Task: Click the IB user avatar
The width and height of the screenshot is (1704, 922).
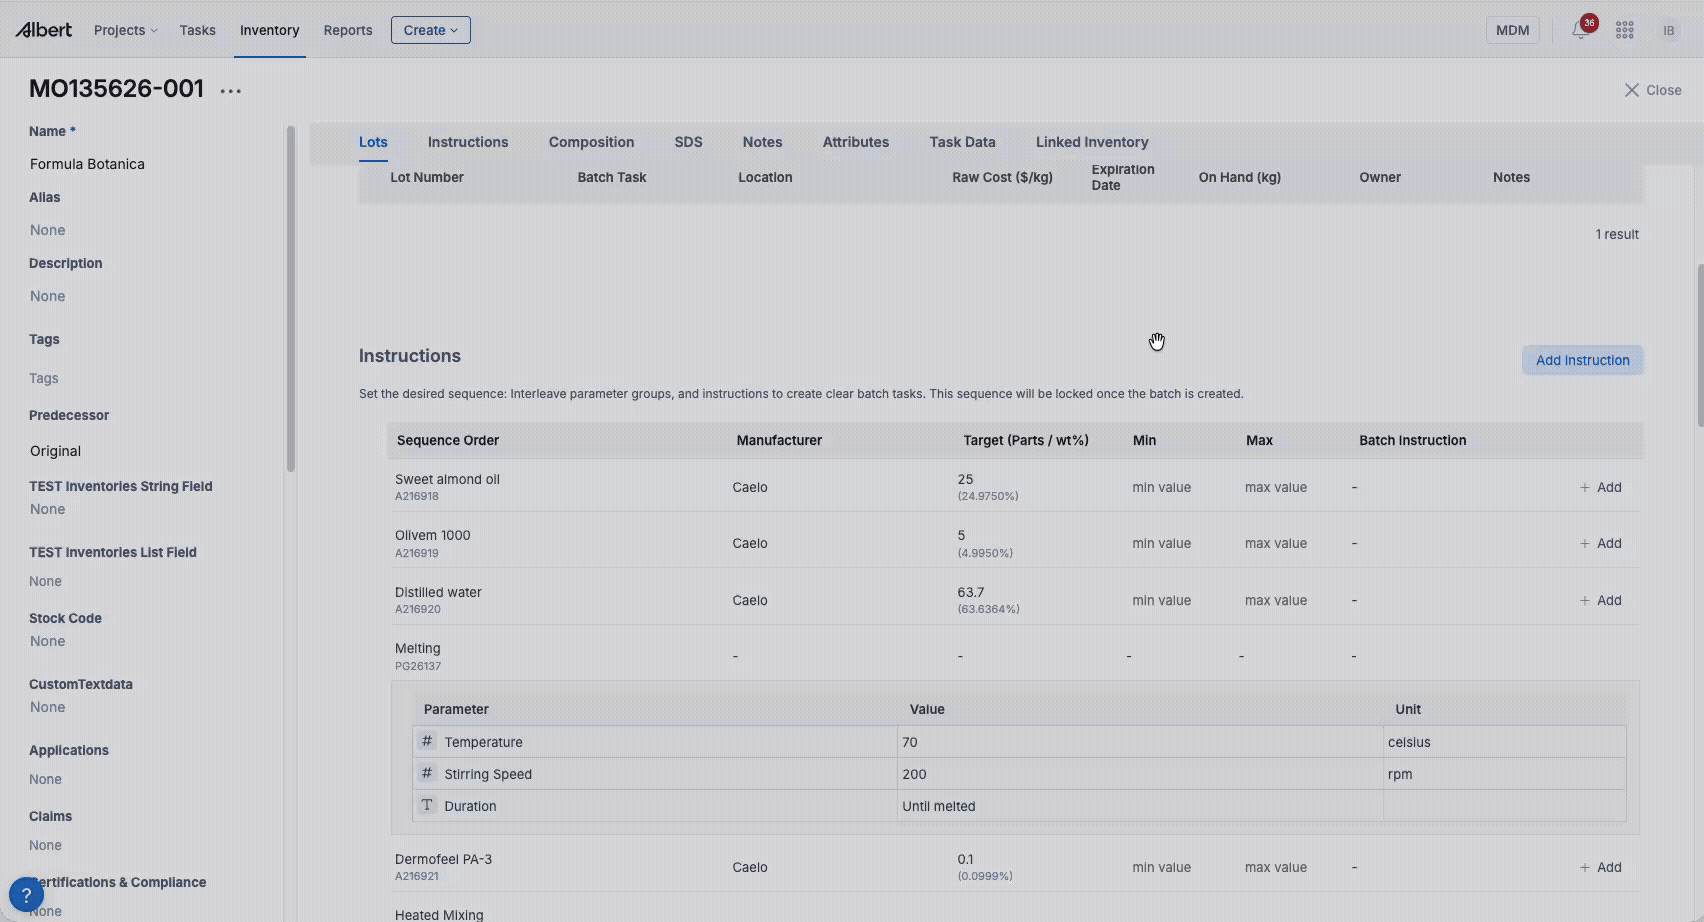Action: click(x=1668, y=30)
